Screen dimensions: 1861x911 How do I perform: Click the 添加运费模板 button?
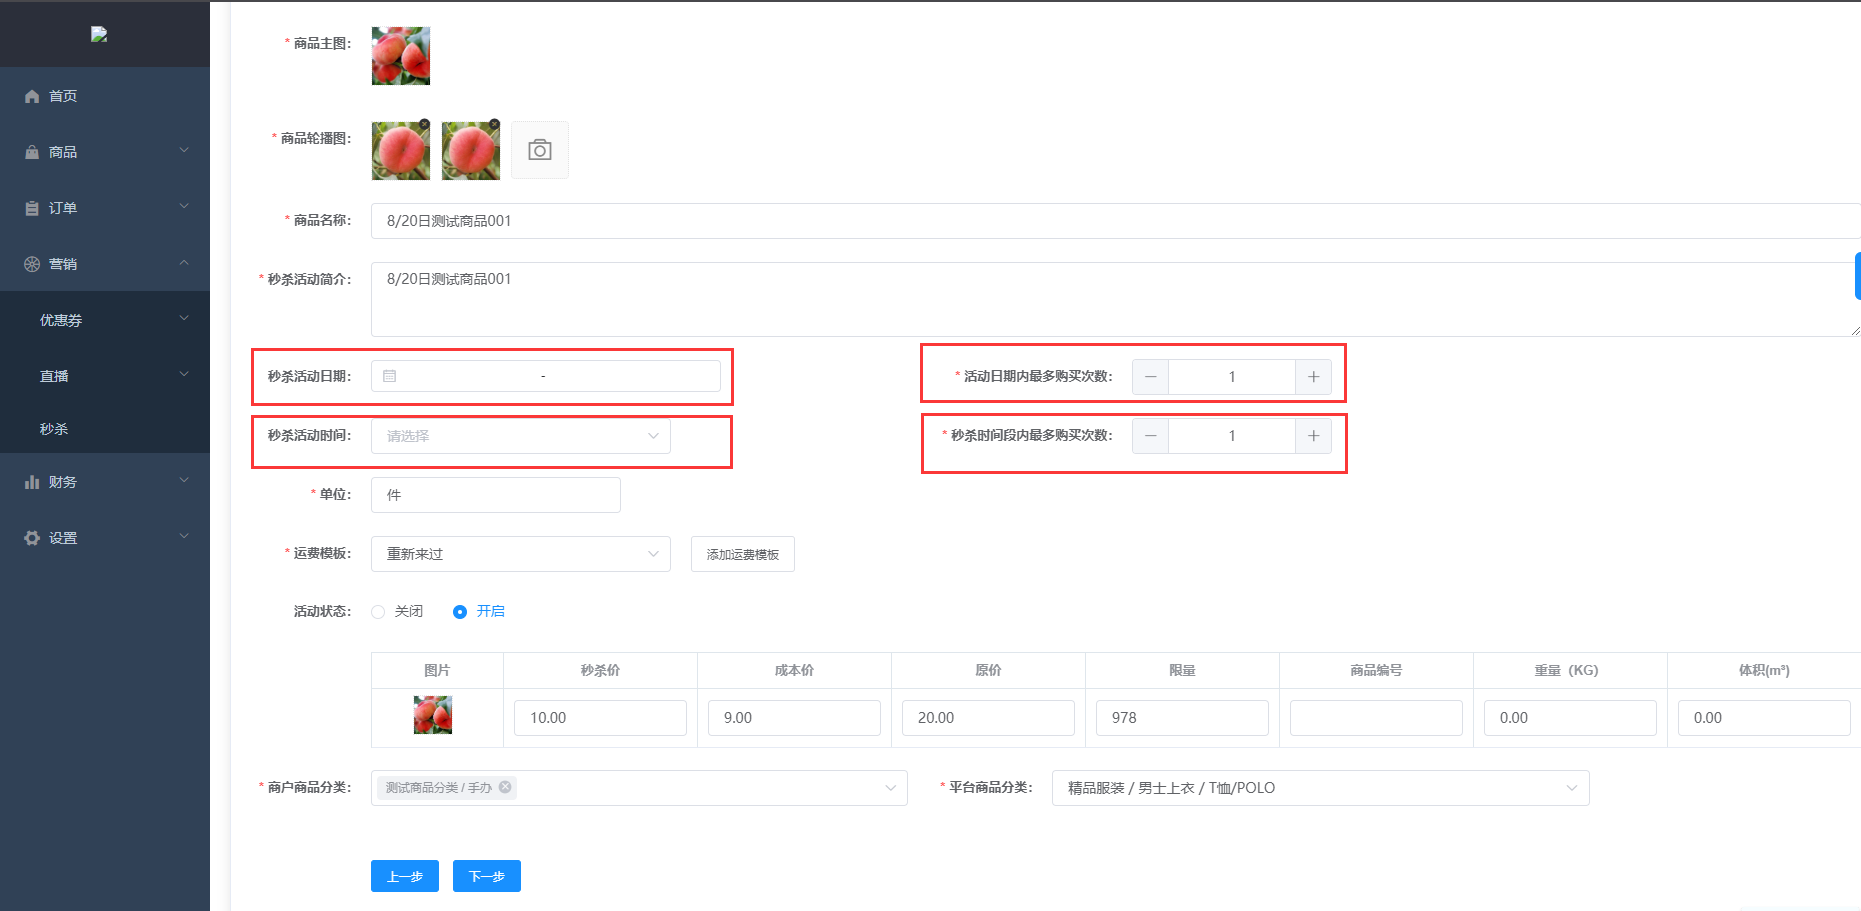point(742,554)
